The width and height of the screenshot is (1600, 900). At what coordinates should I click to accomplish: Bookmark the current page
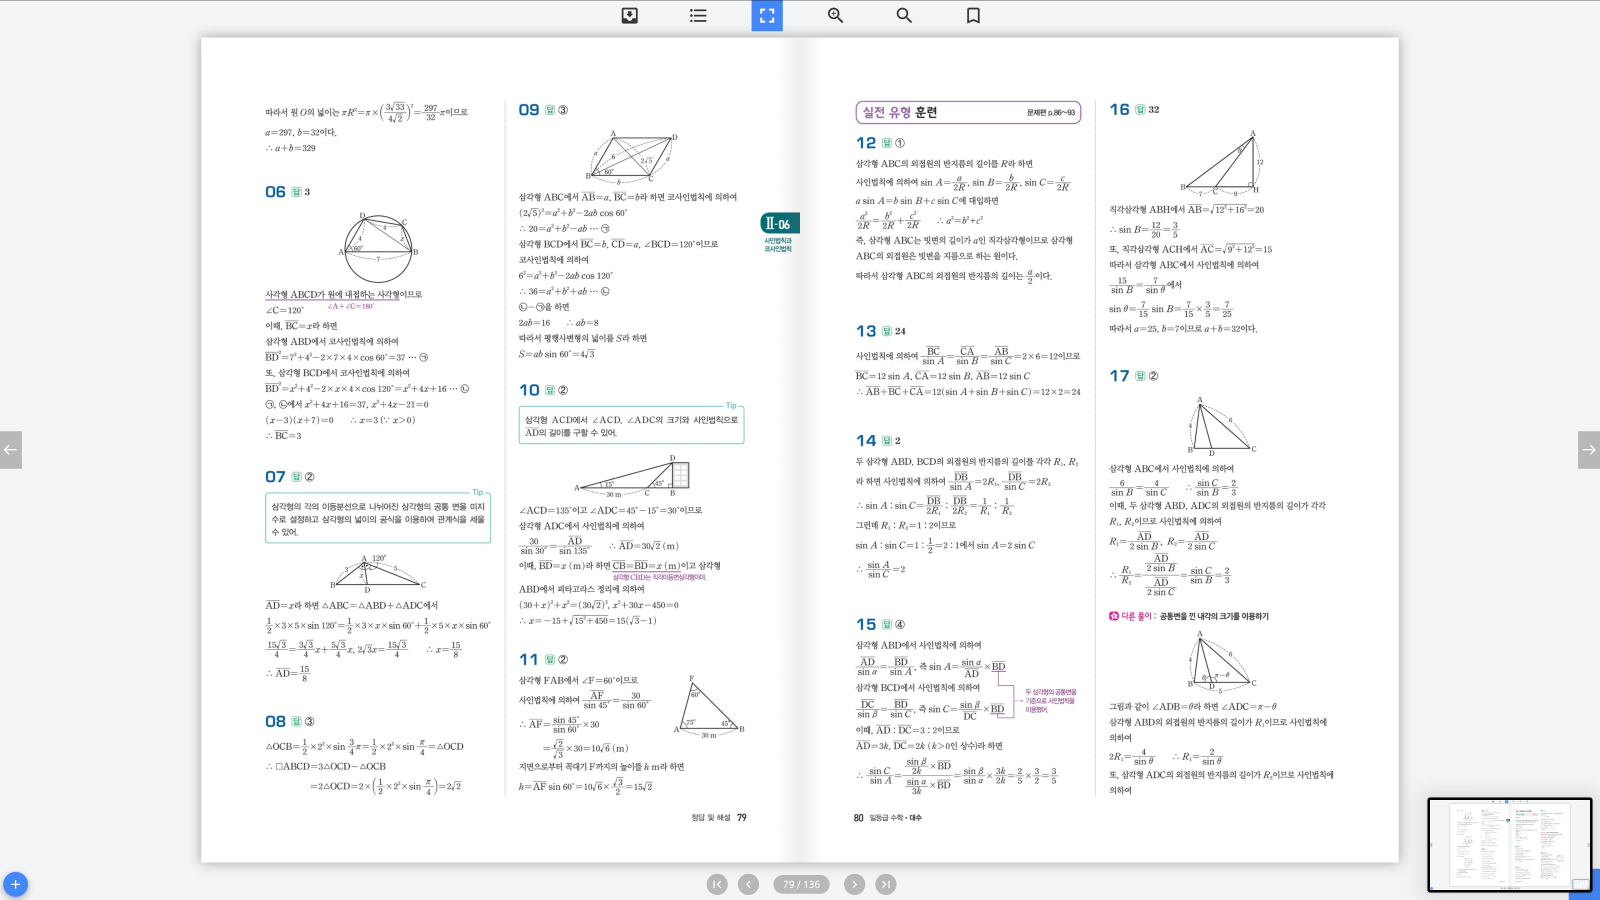tap(973, 15)
